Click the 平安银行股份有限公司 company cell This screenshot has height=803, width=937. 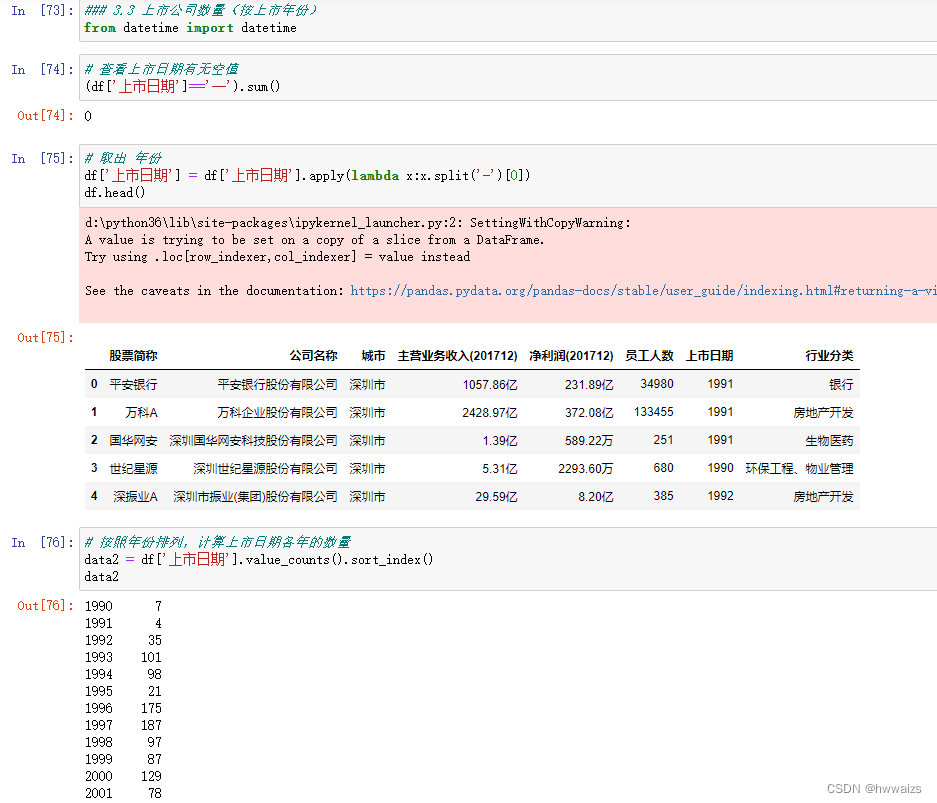[x=277, y=384]
